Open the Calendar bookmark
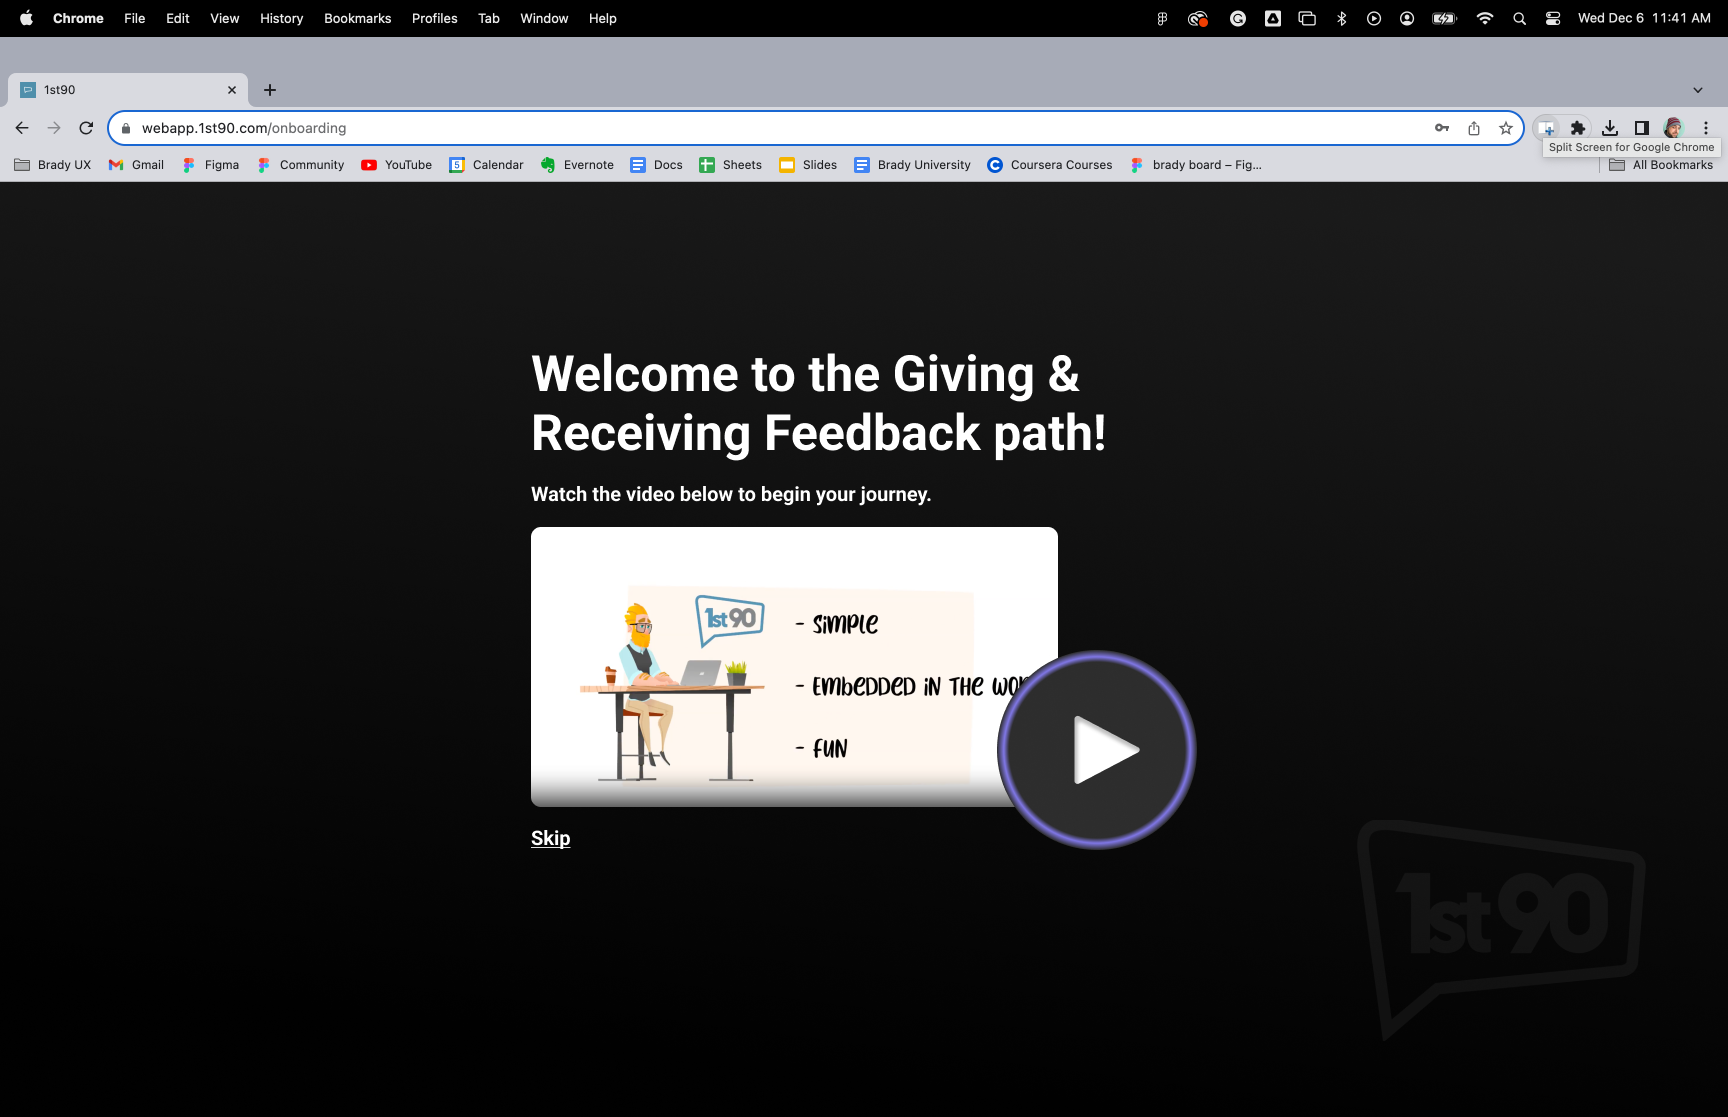The image size is (1728, 1117). (x=487, y=165)
